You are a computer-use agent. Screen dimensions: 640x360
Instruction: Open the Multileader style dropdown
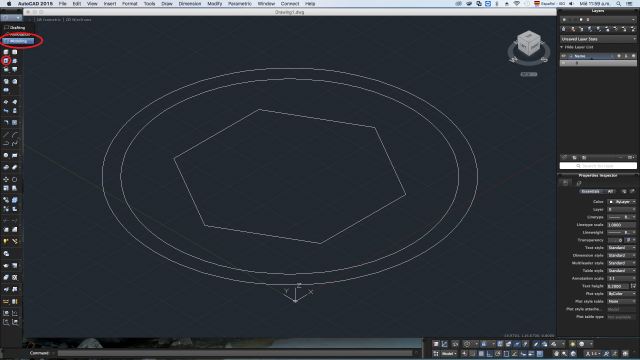(622, 263)
